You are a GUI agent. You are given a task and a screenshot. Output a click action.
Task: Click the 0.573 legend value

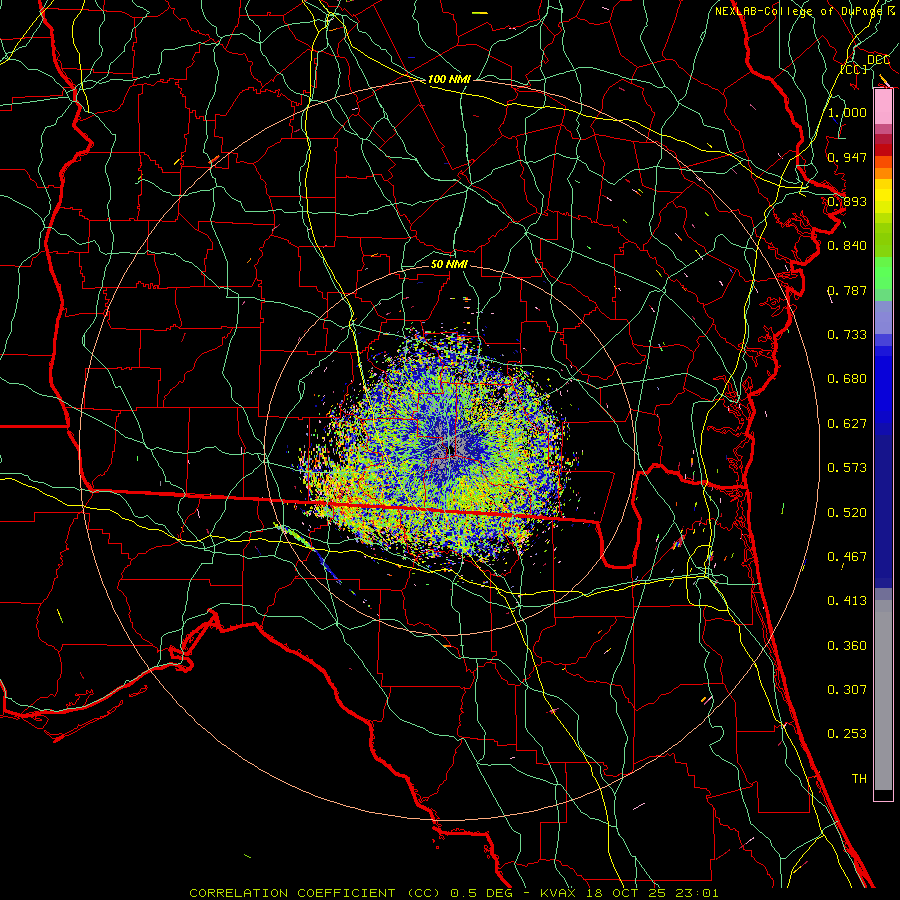[847, 468]
